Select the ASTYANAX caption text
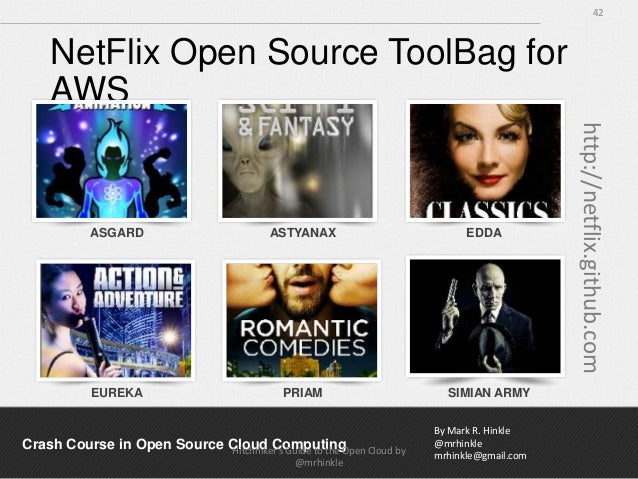 click(x=303, y=233)
